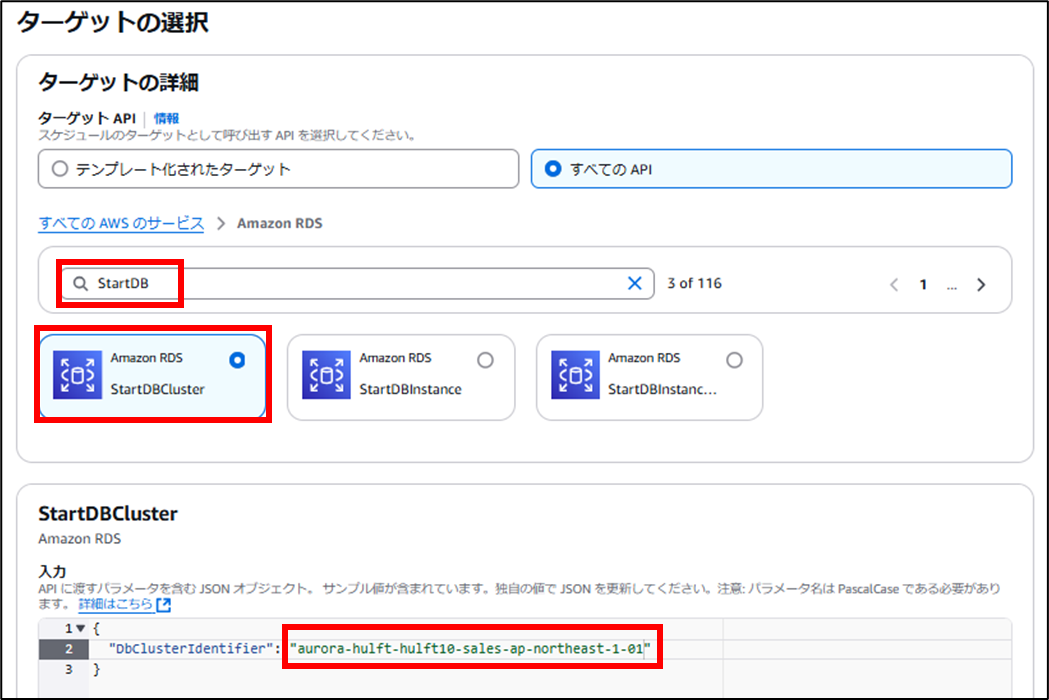Click line number 2 in the JSON editor

(x=68, y=648)
